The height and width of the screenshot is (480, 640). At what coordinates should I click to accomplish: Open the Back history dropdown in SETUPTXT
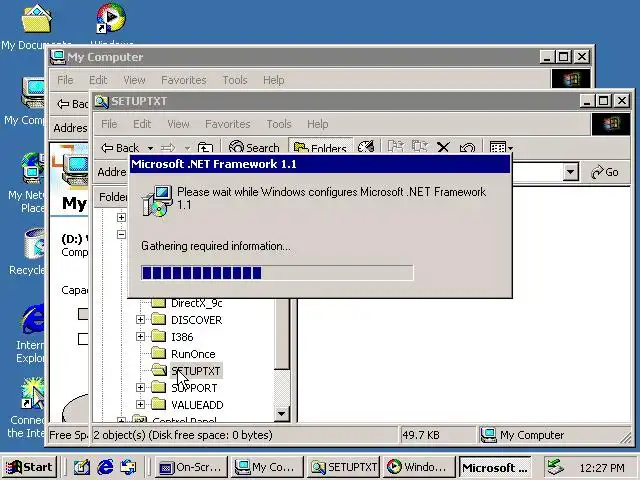click(150, 148)
